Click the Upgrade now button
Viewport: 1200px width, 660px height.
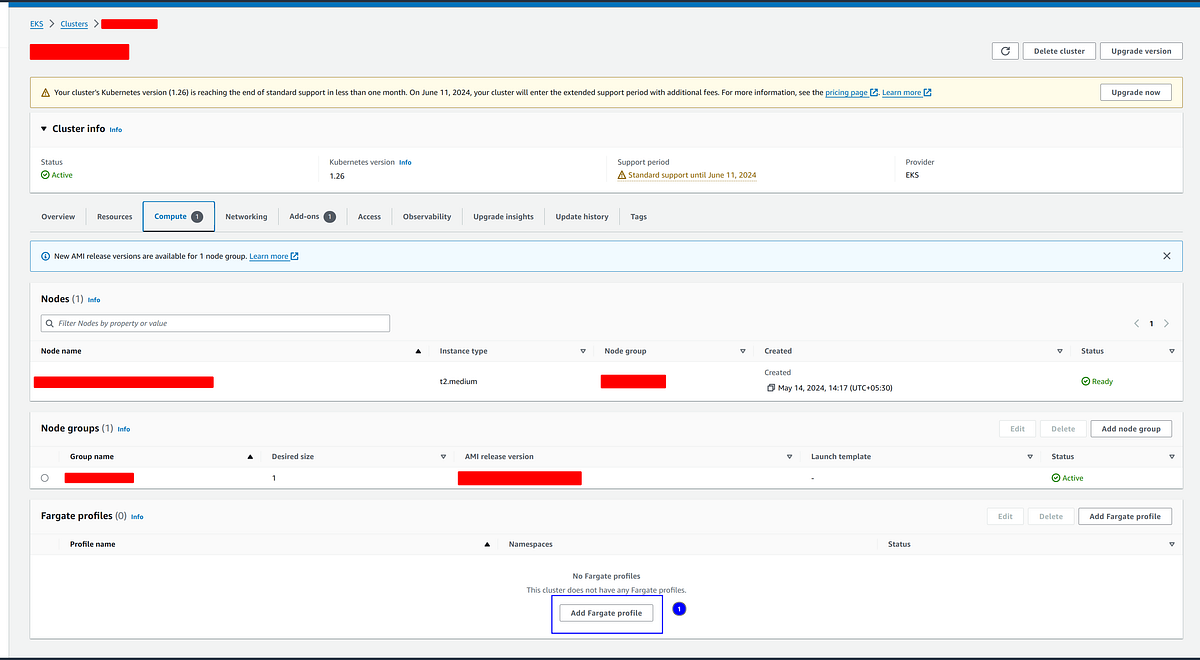pyautogui.click(x=1135, y=92)
